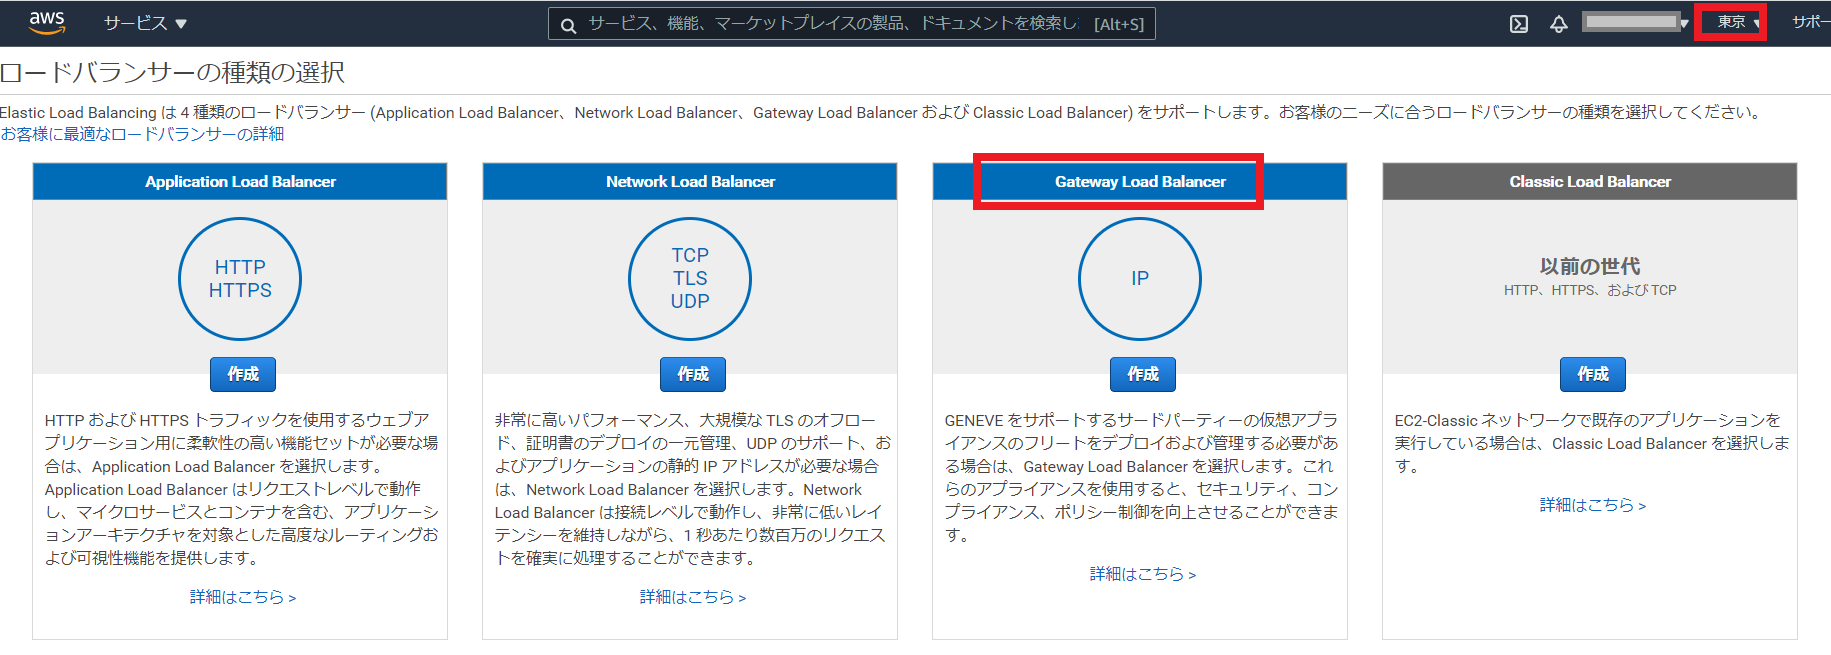Click the AWS logo home icon
Screen dimensions: 1831x655
[47, 23]
